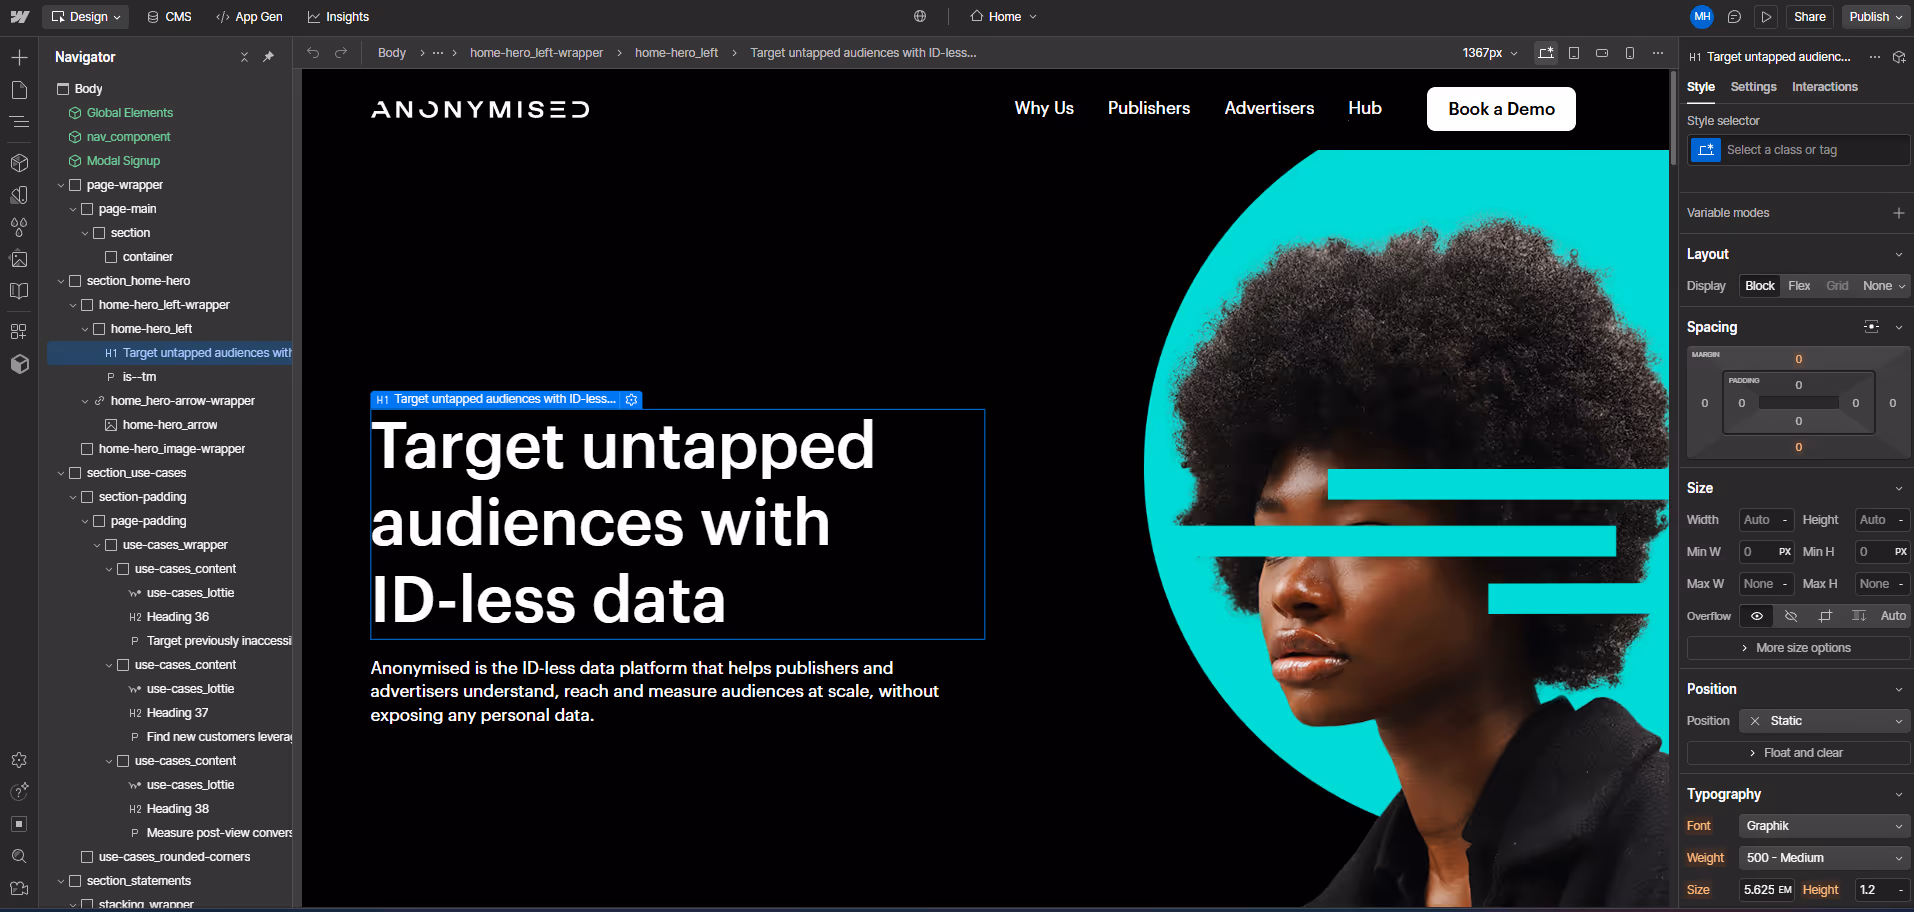Click Publishers nav link on canvas
The height and width of the screenshot is (912, 1914).
coord(1148,108)
